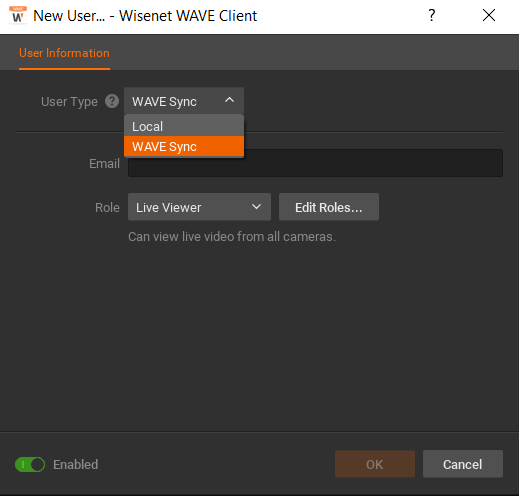Viewport: 519px width, 496px height.
Task: Open the title bar help question mark
Action: [x=432, y=15]
